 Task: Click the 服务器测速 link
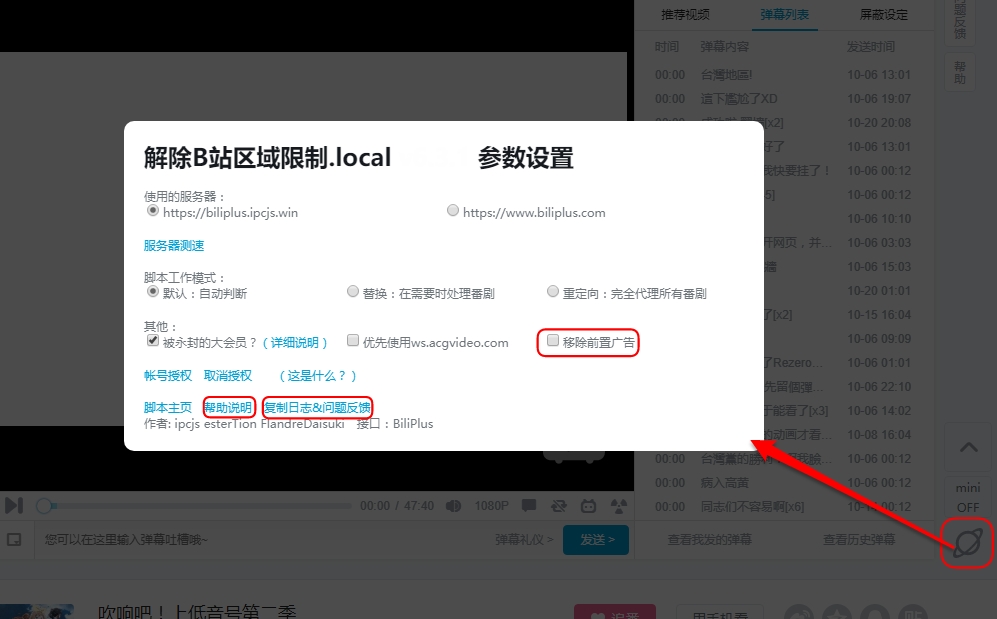point(174,246)
